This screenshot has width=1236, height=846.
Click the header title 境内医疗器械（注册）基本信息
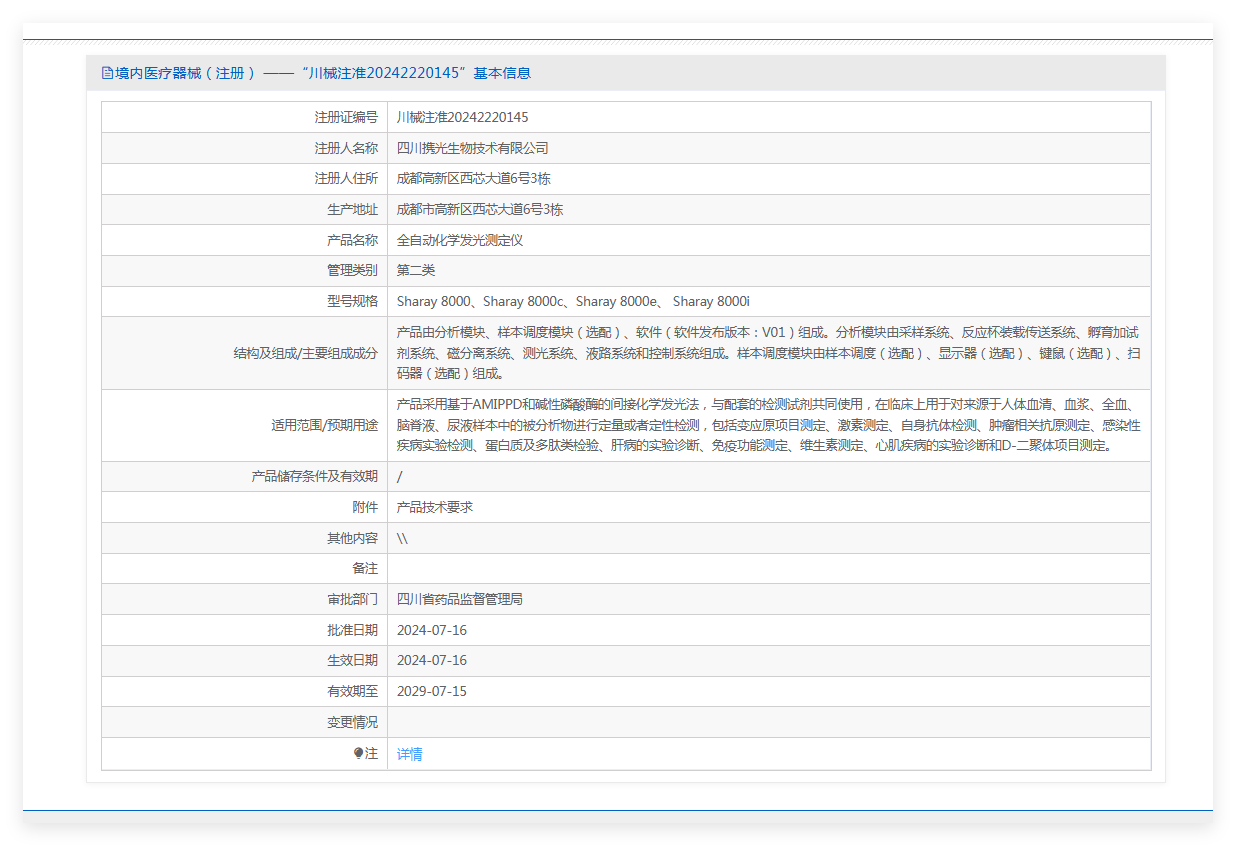pyautogui.click(x=323, y=73)
